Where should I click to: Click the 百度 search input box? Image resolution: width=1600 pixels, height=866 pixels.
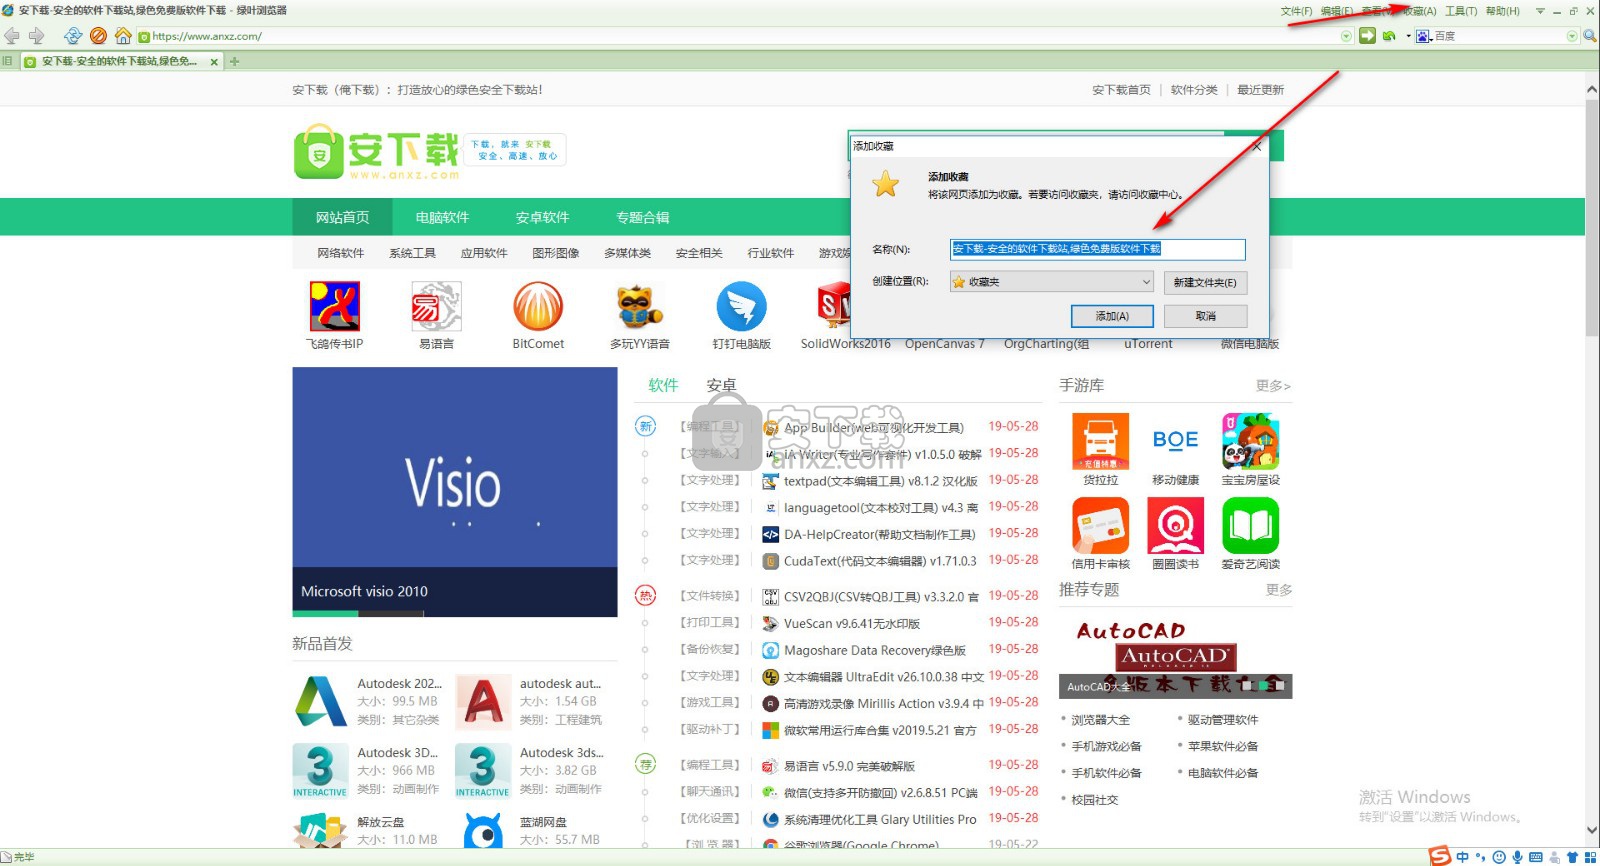[x=1497, y=36]
